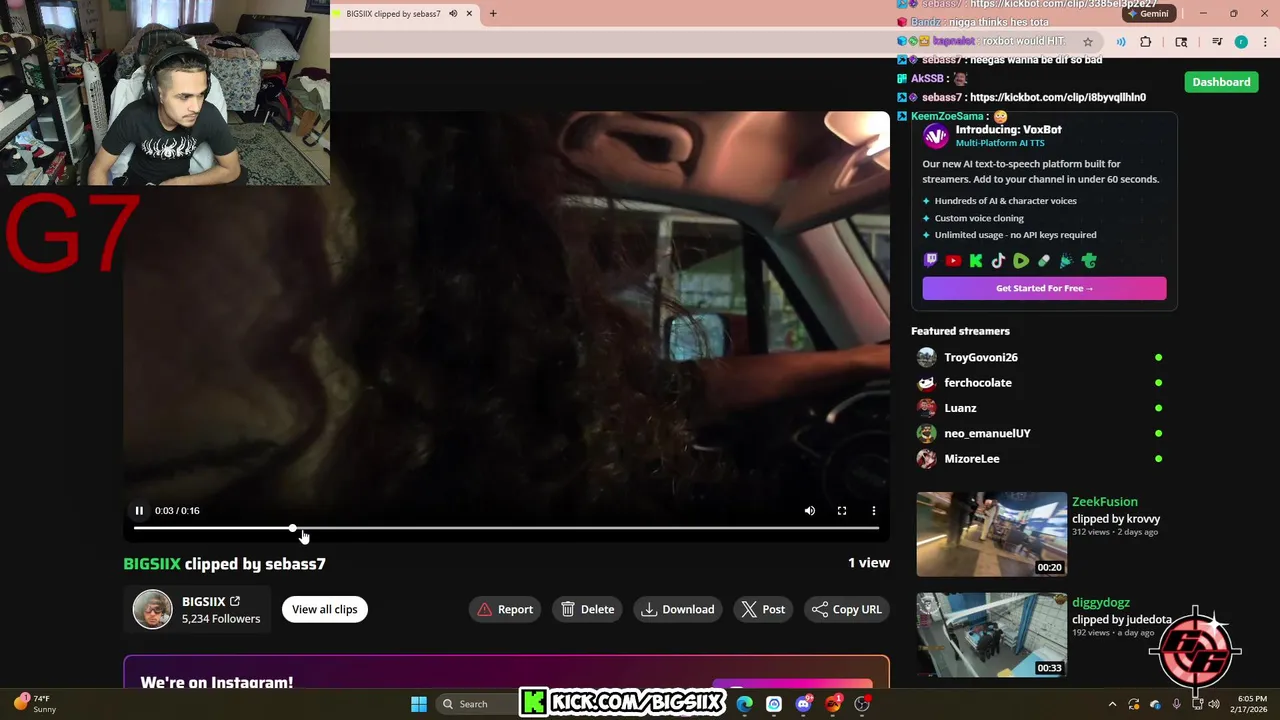This screenshot has width=1280, height=720.
Task: Open EA app from taskbar
Action: point(833,704)
